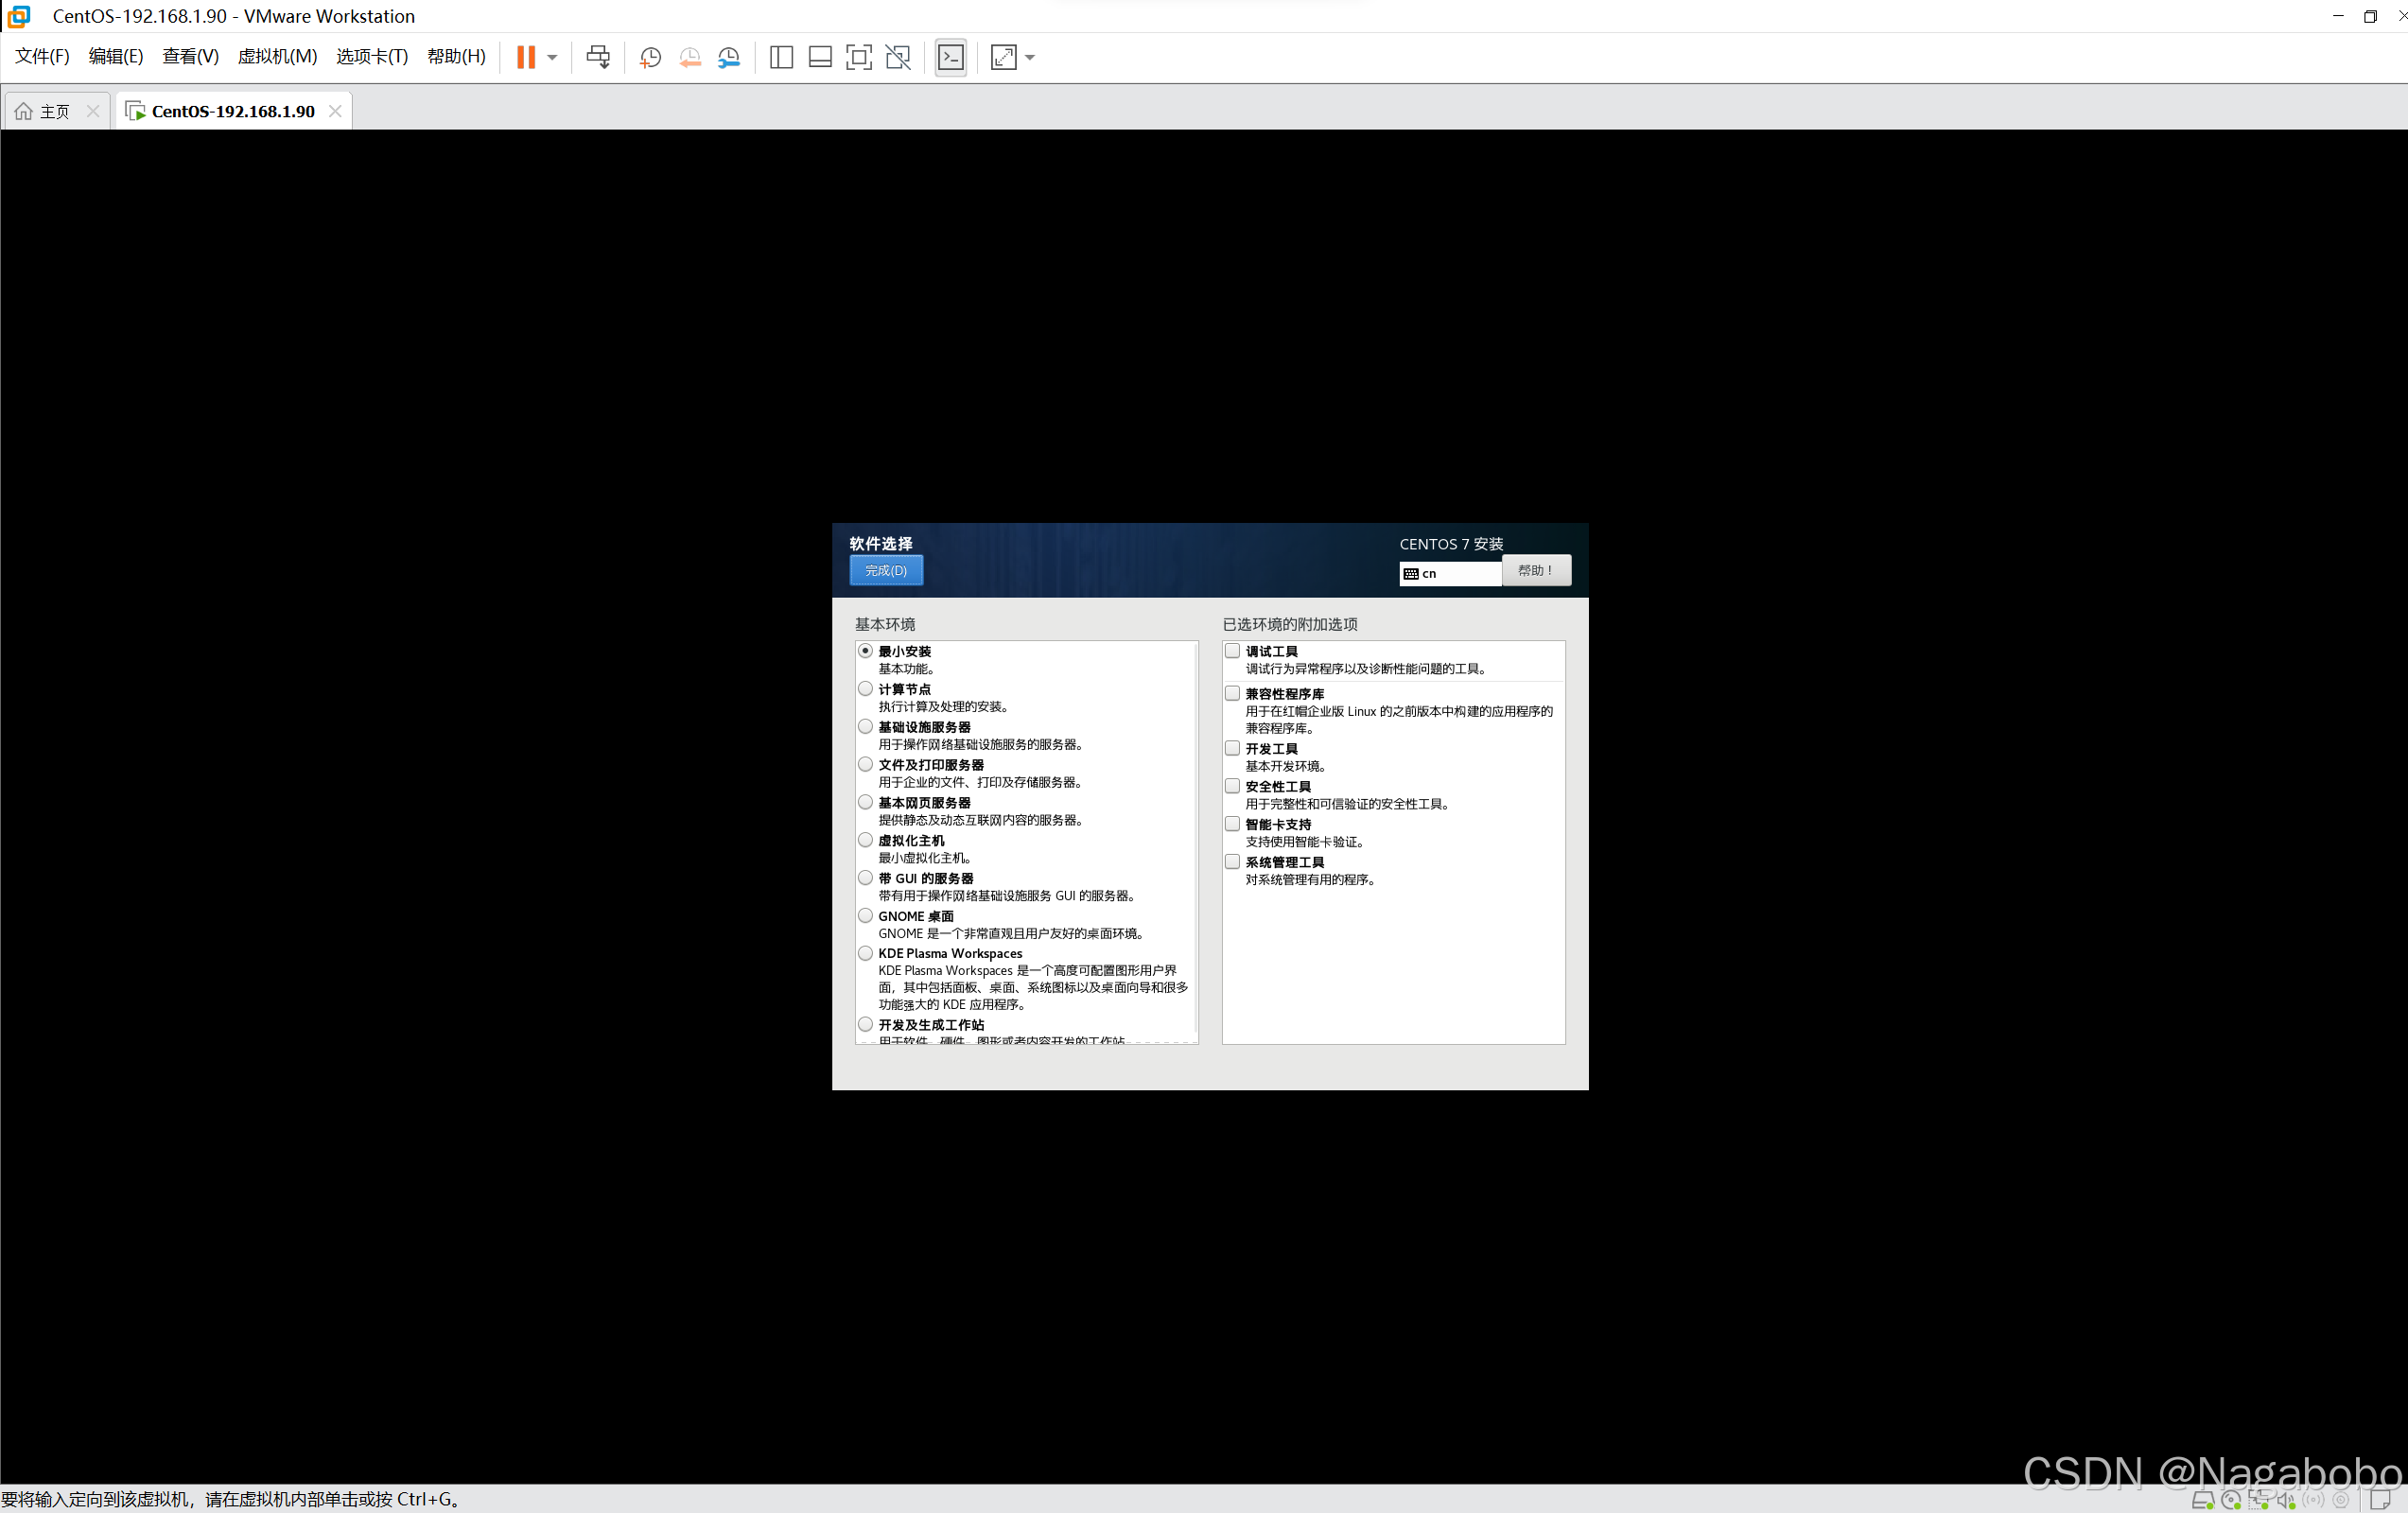The height and width of the screenshot is (1513, 2408).
Task: Check the 调试工具 add-on option
Action: [x=1232, y=651]
